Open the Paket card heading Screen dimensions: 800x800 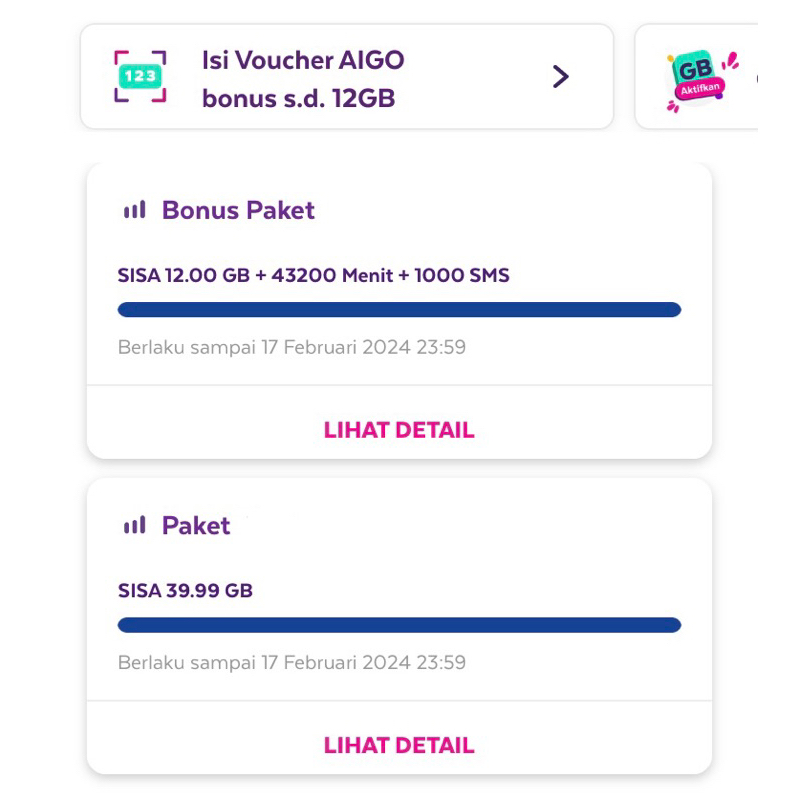click(196, 525)
